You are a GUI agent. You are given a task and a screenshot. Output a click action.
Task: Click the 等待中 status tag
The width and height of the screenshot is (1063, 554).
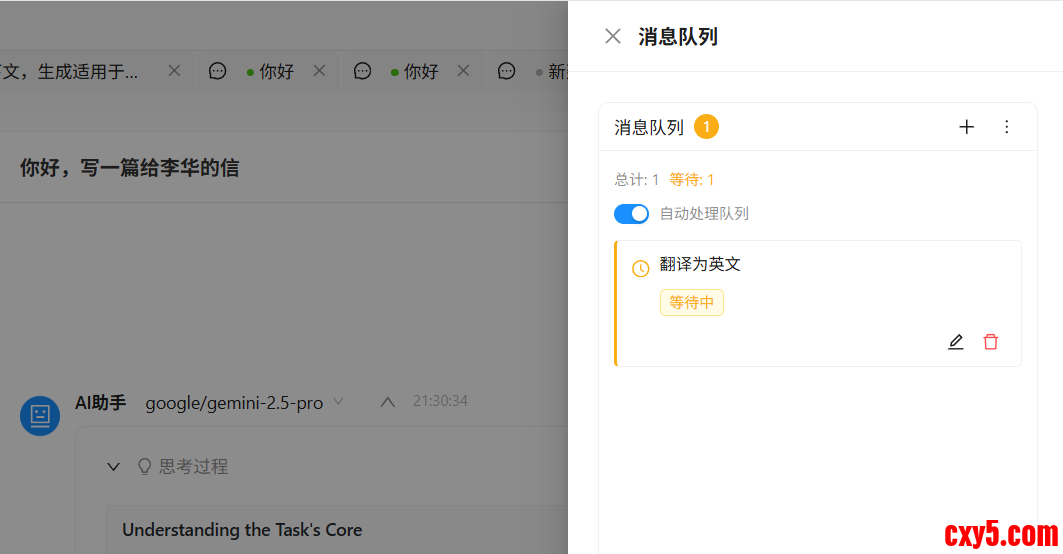(x=691, y=303)
